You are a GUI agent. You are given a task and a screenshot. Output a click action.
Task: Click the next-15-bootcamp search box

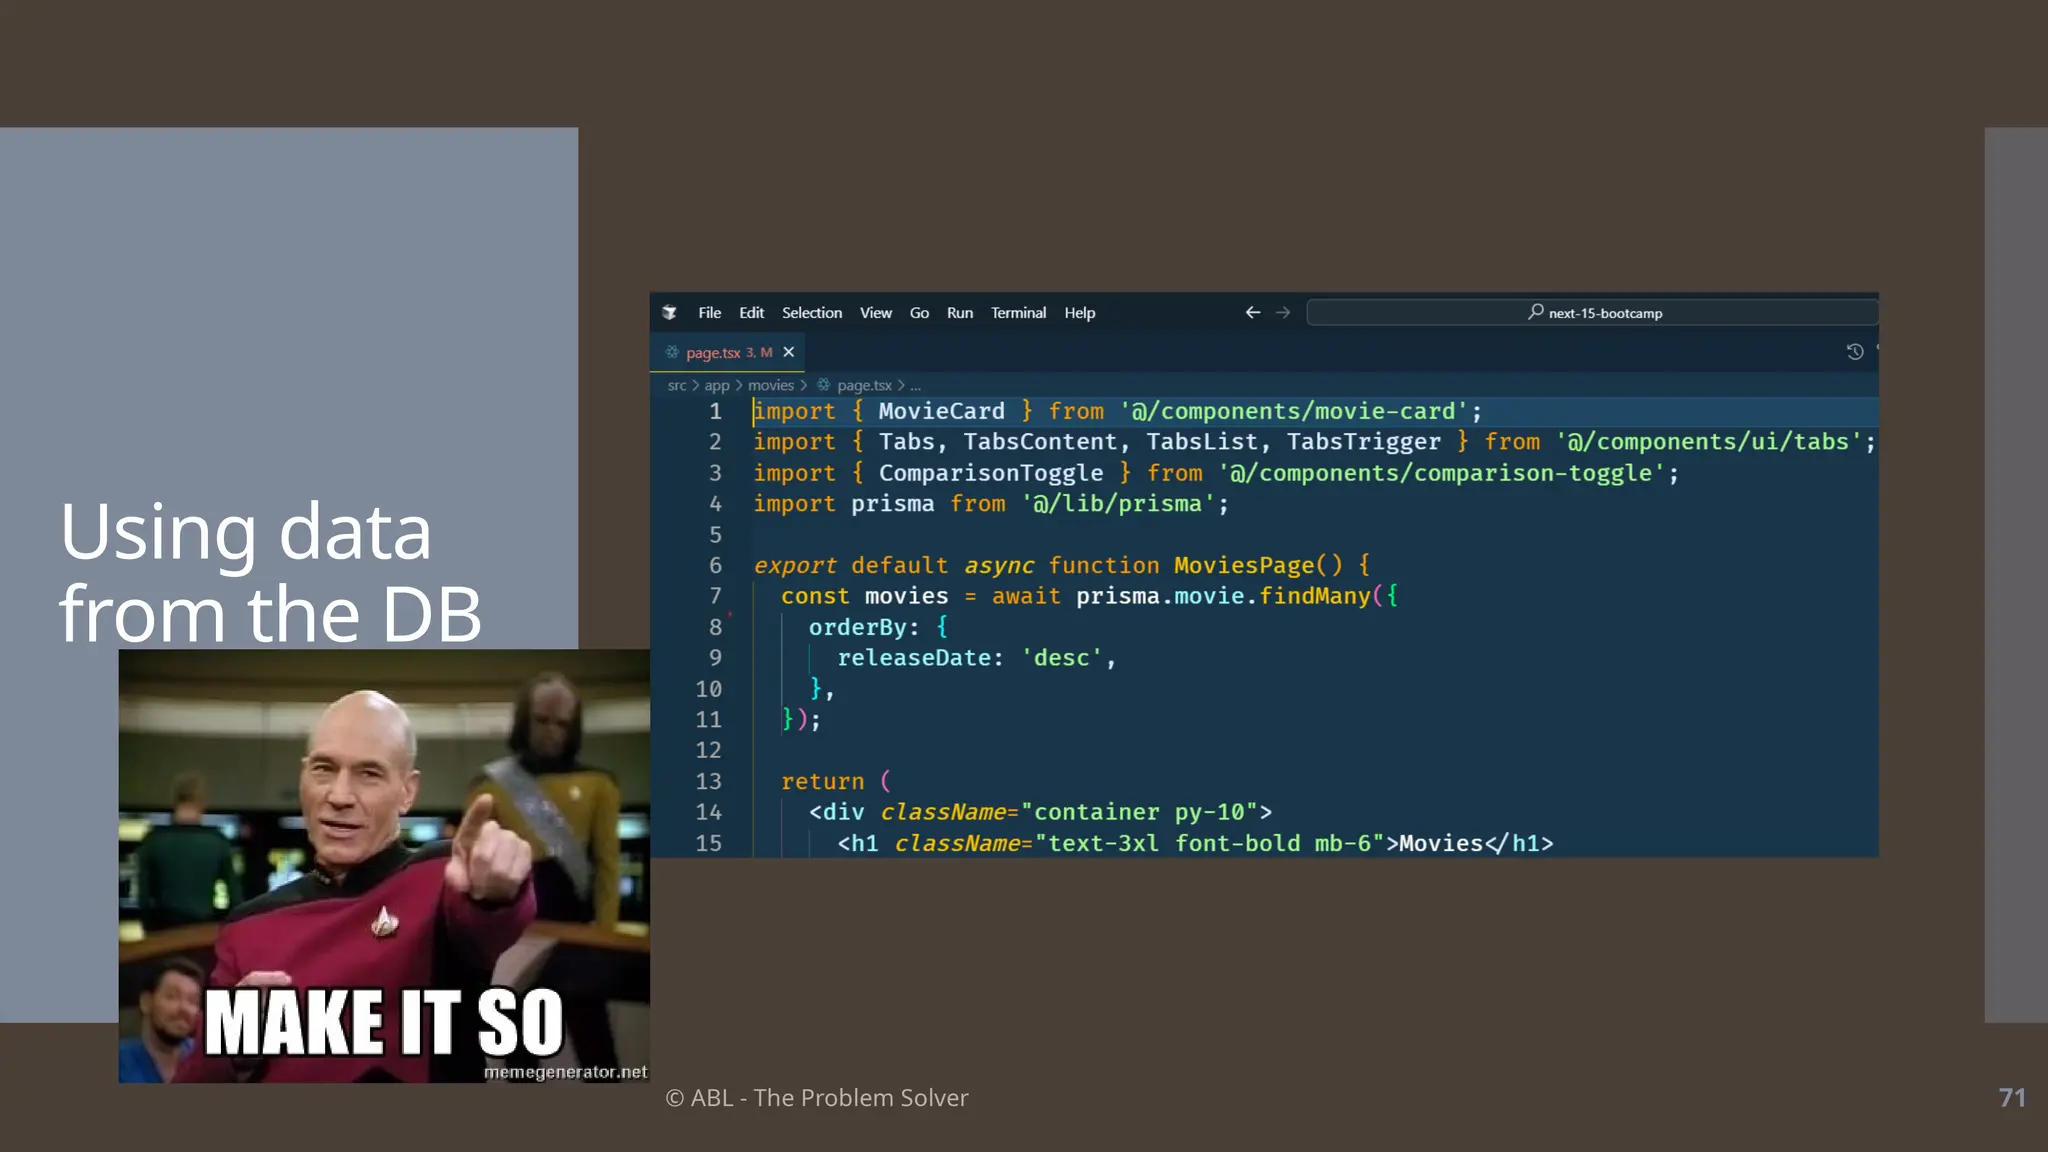(1592, 313)
